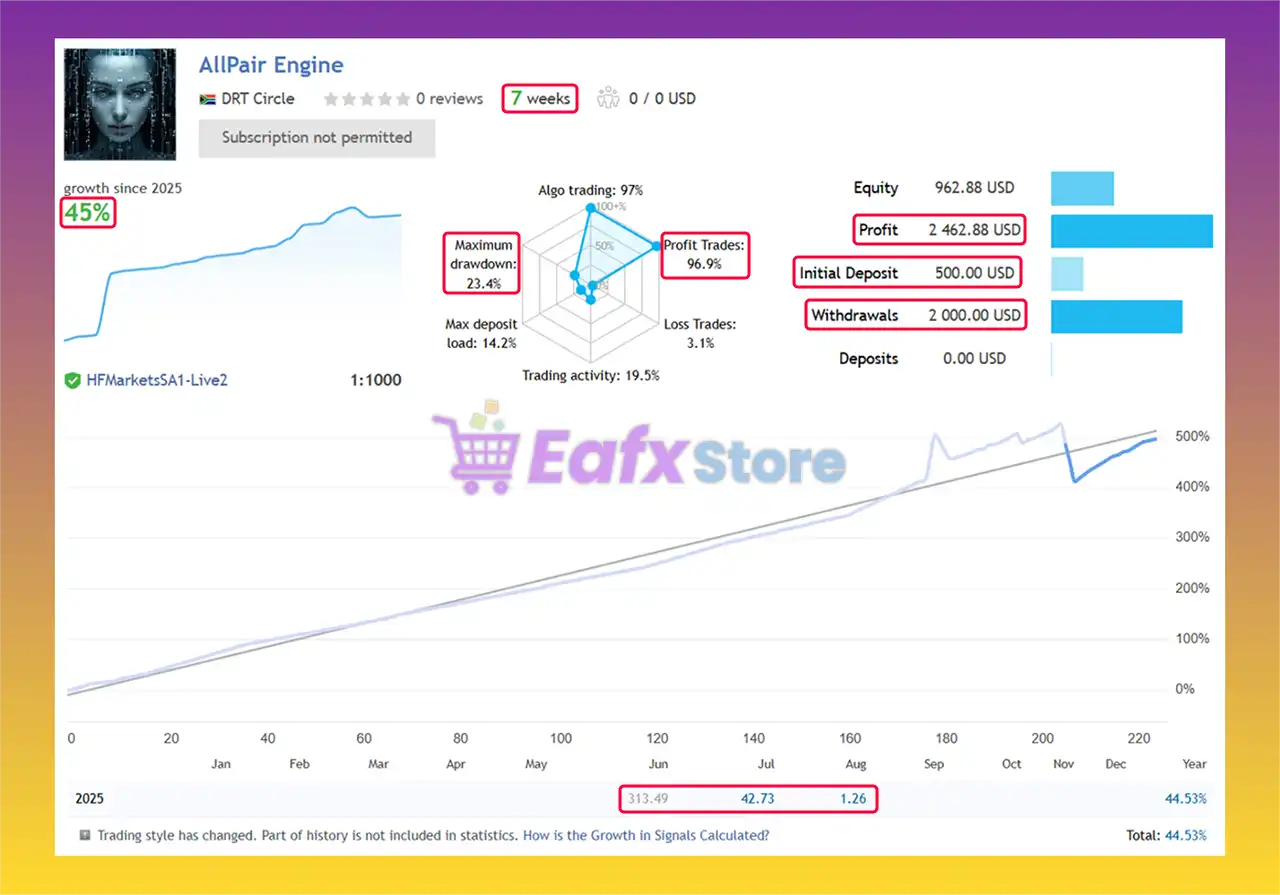The height and width of the screenshot is (895, 1280).
Task: Click the Maximum drawdown: 23.4% label
Action: pos(483,263)
